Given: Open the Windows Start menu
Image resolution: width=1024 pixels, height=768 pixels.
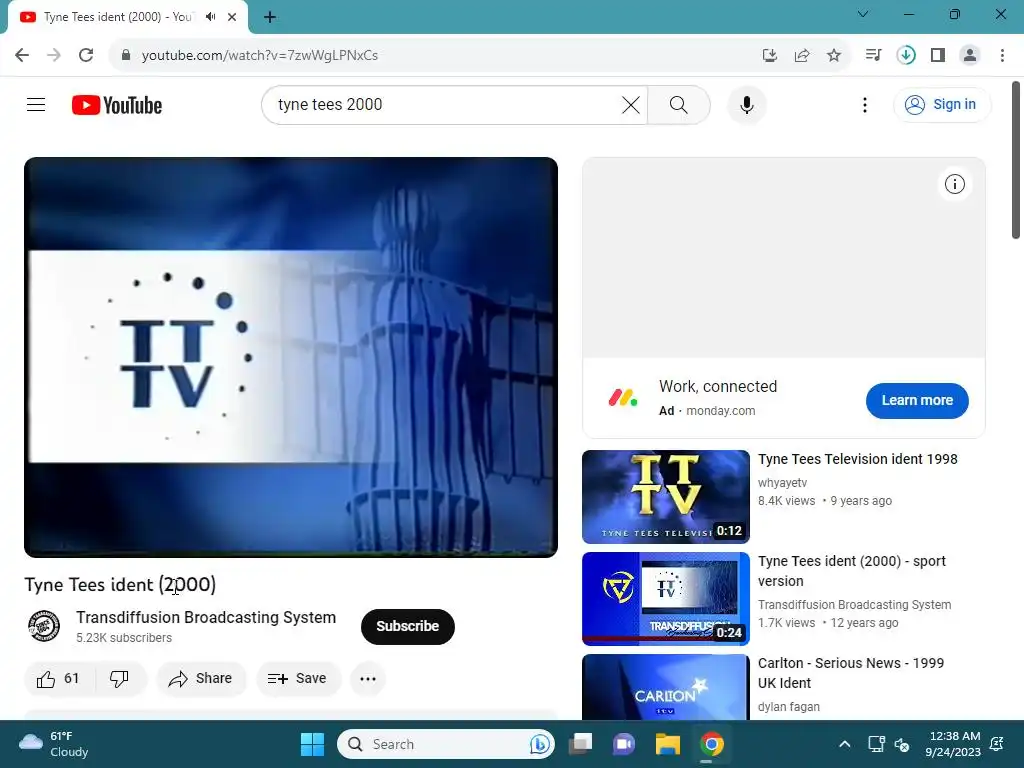Looking at the screenshot, I should point(312,744).
